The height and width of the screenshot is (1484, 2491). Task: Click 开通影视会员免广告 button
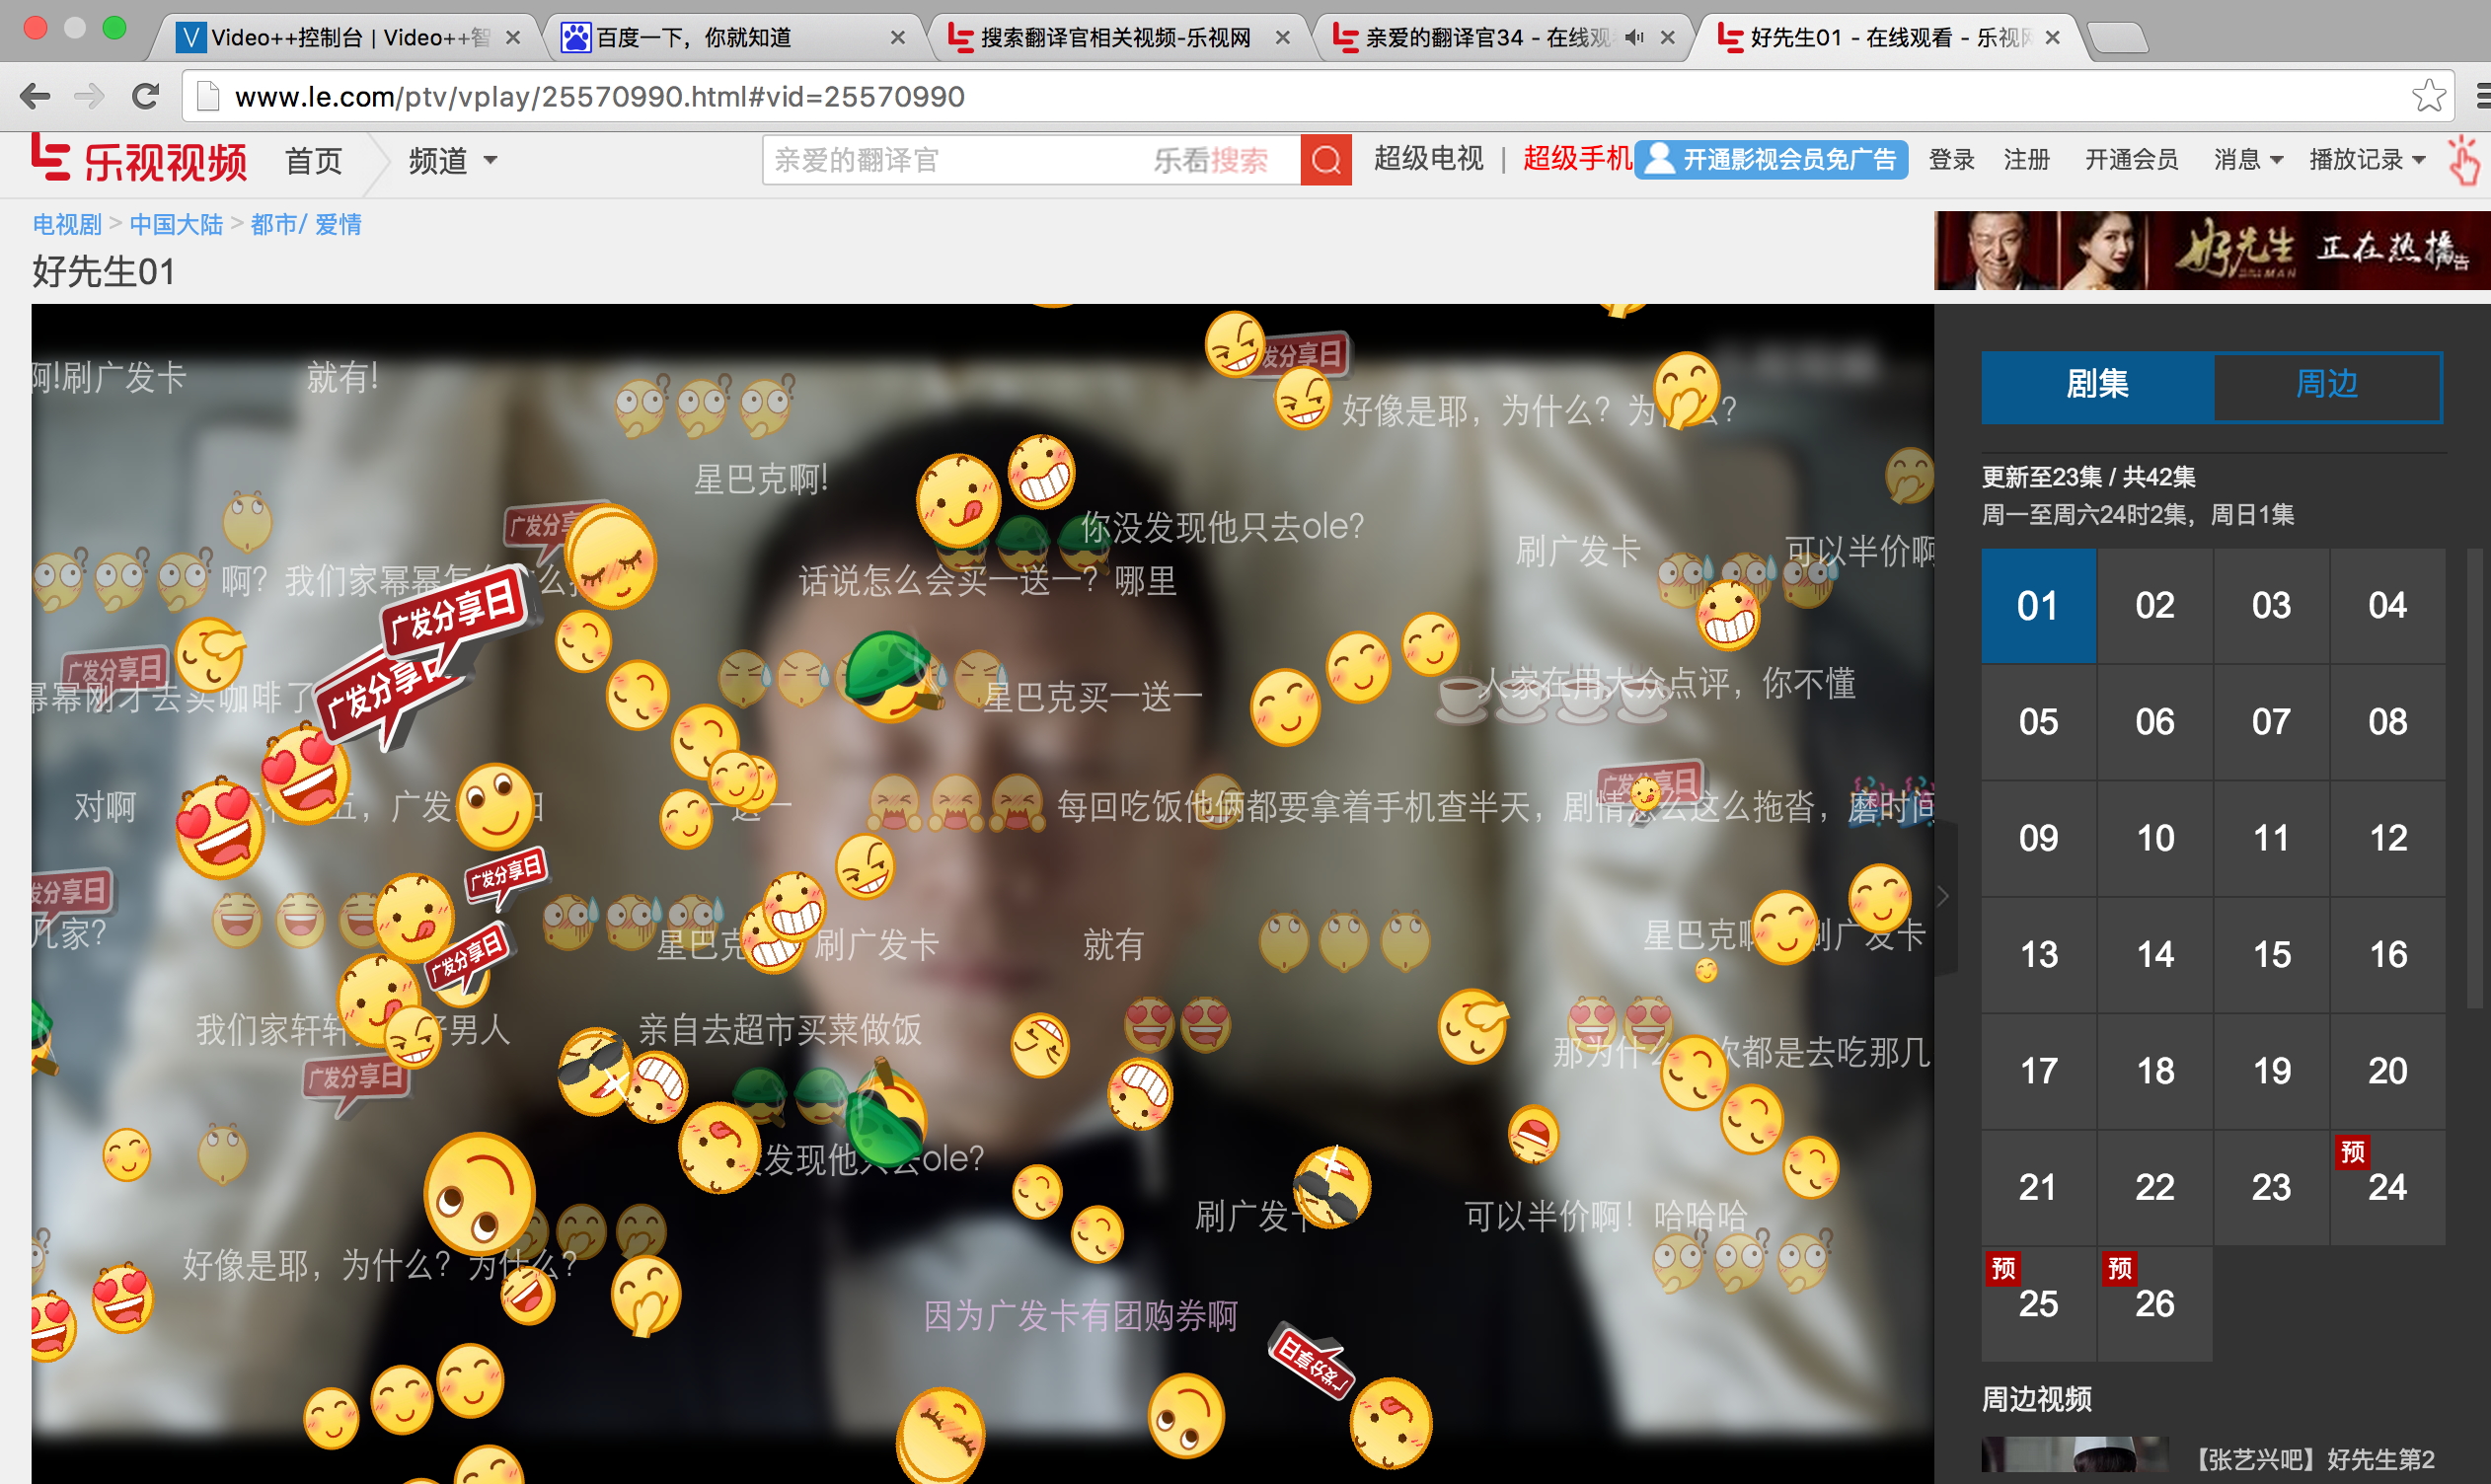click(1771, 159)
